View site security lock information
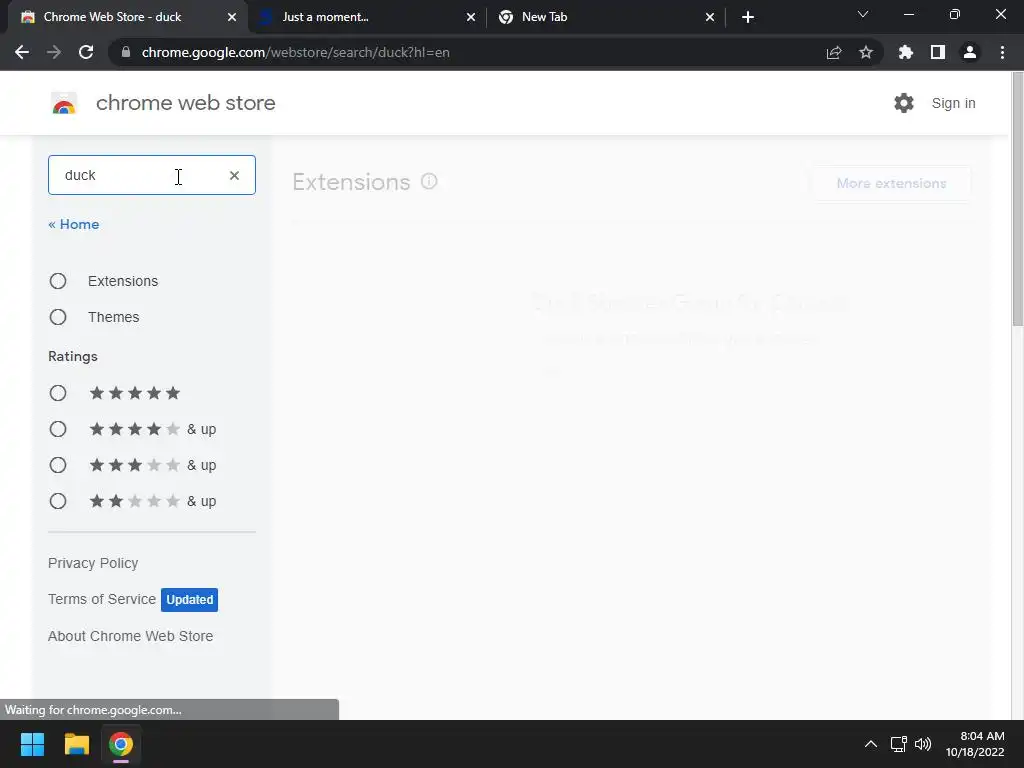1024x768 pixels. (x=126, y=52)
